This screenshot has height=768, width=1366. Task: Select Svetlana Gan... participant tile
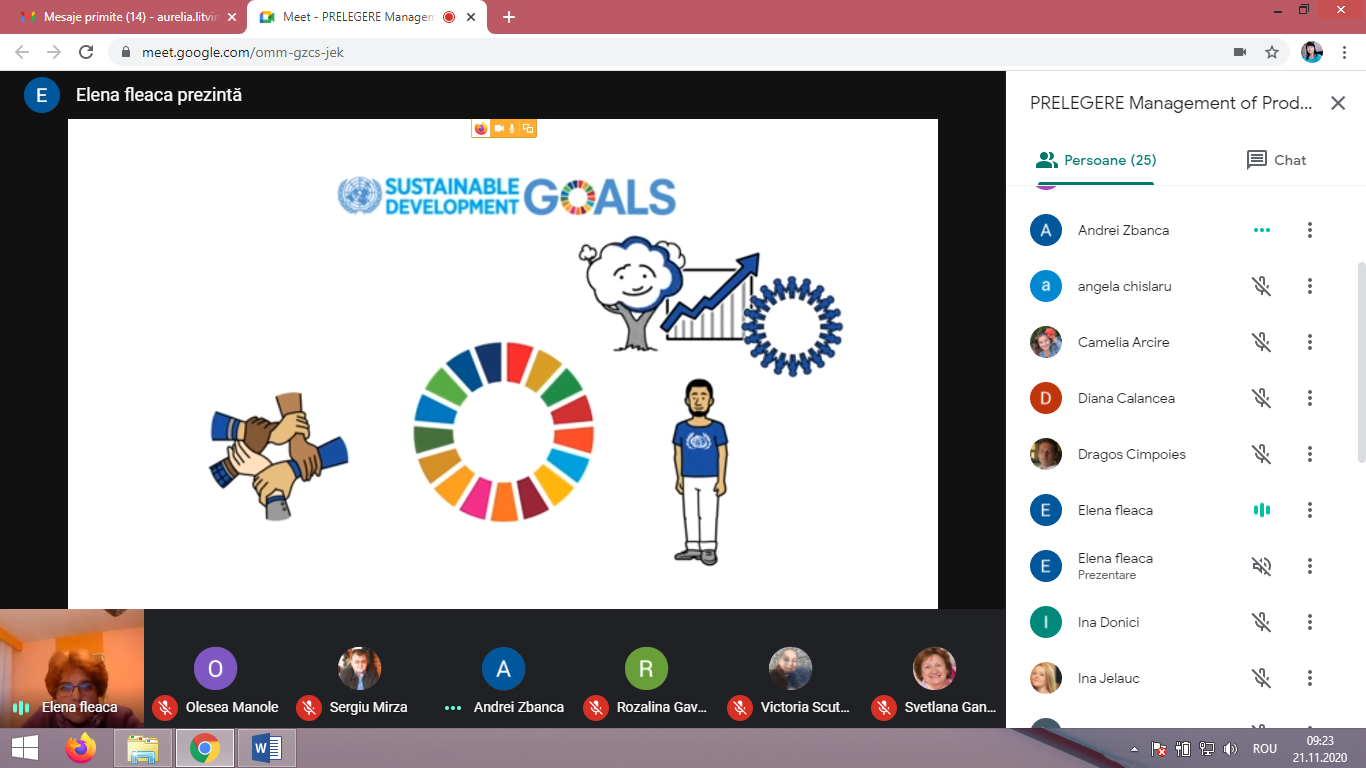(934, 668)
